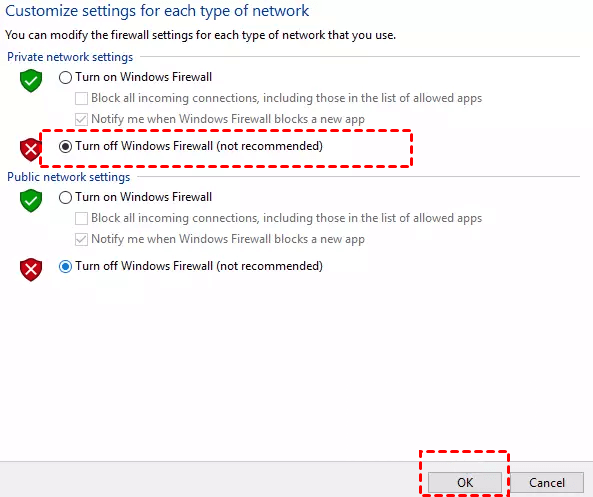Select public 'Turn off Windows Firewall' radio button
This screenshot has height=497, width=593.
pos(65,266)
